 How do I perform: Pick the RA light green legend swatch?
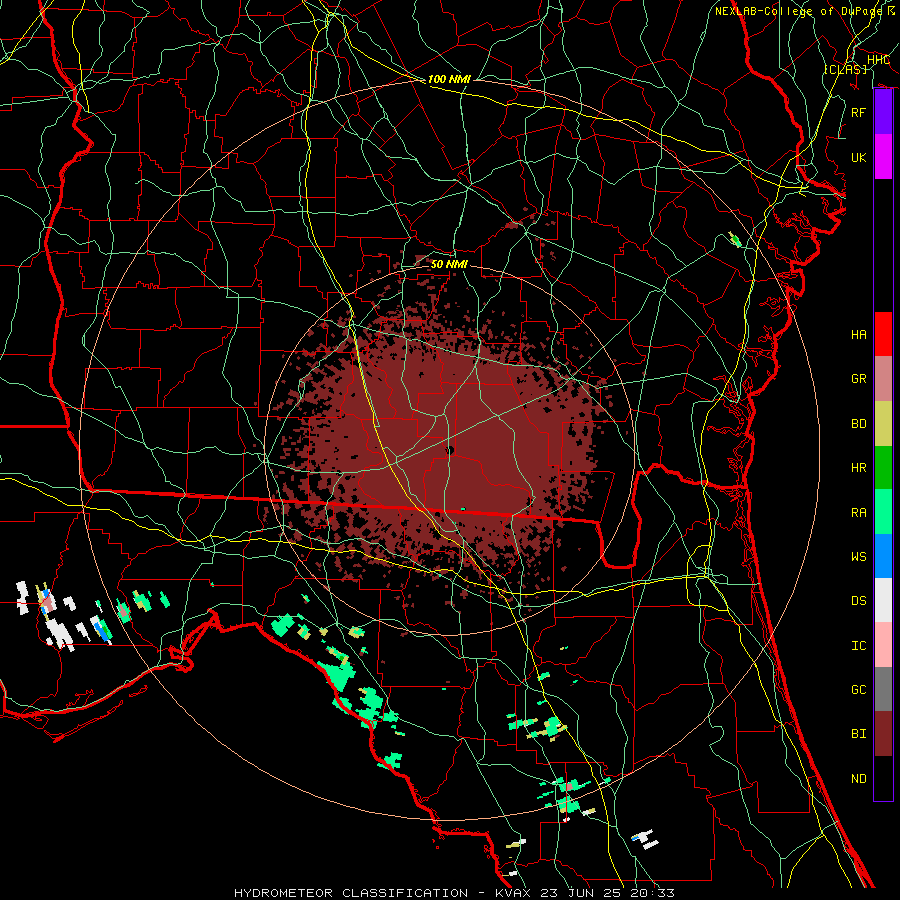pyautogui.click(x=883, y=512)
